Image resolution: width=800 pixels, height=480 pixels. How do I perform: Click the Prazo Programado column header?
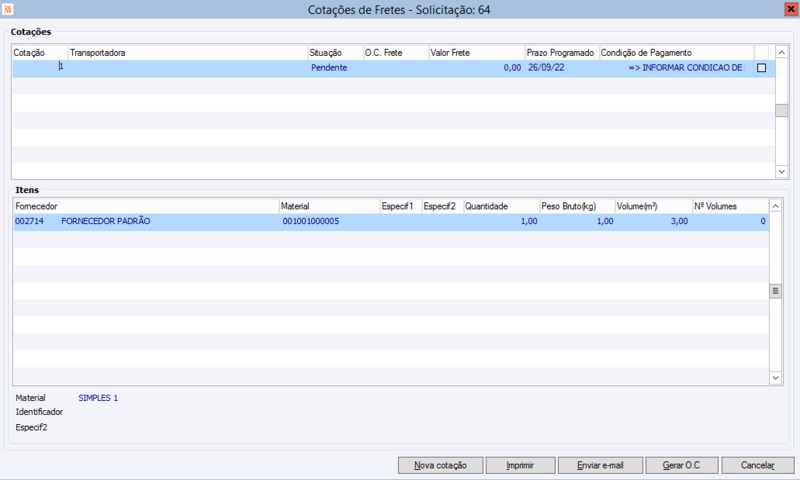point(562,53)
